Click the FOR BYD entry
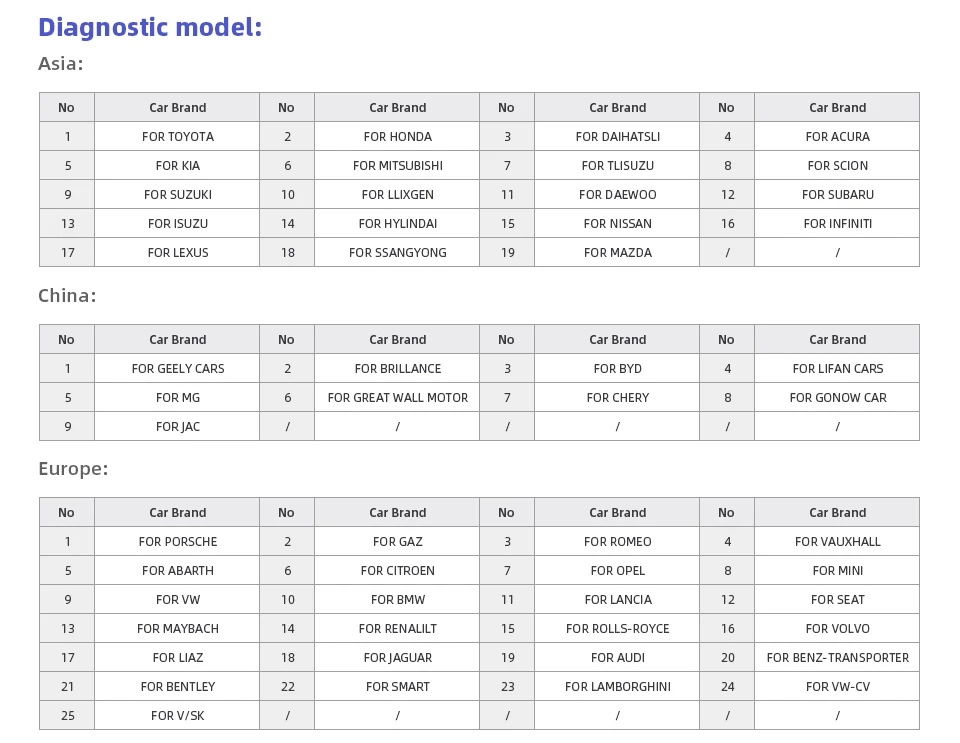 [x=617, y=369]
